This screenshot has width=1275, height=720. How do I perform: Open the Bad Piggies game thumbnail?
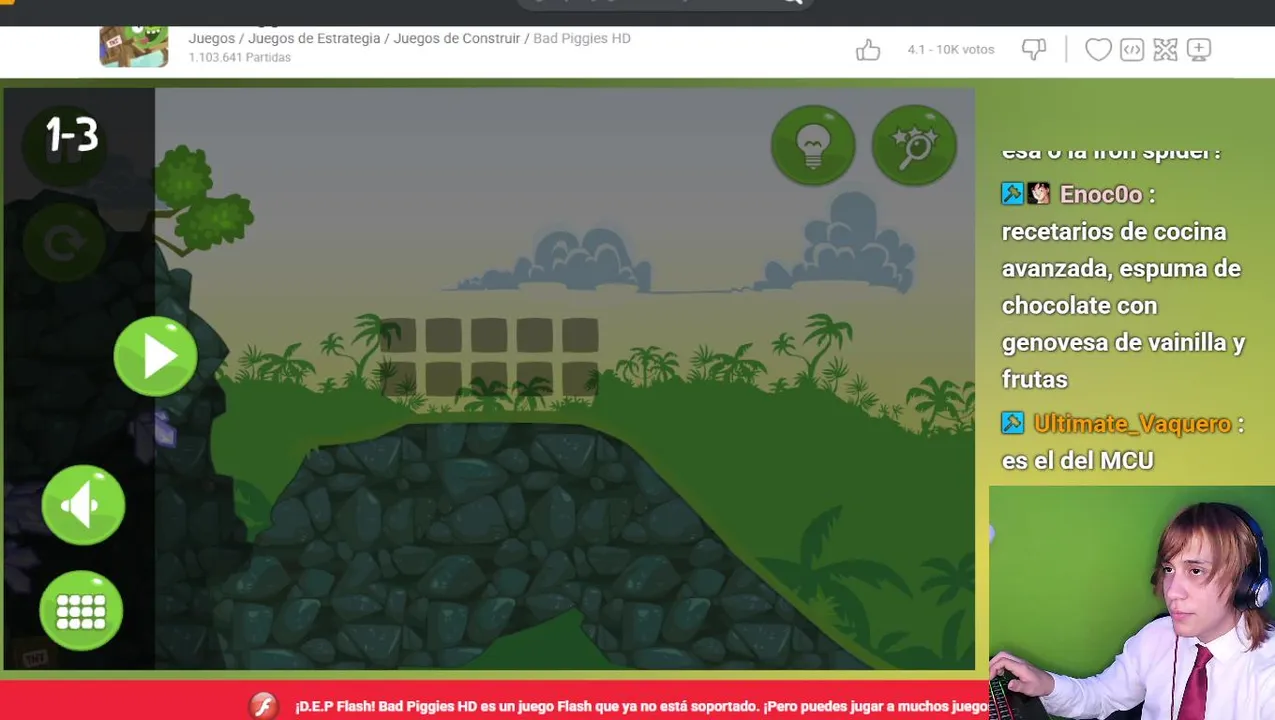pyautogui.click(x=134, y=46)
